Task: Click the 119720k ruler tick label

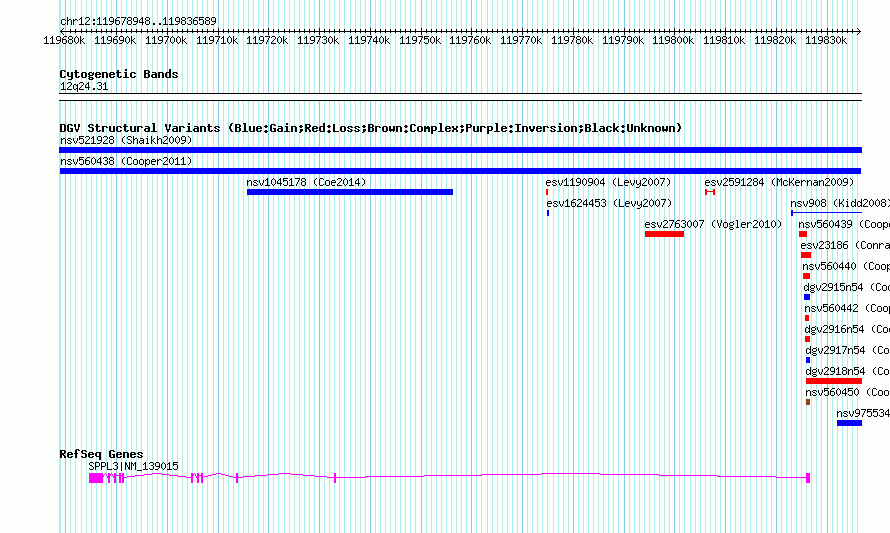Action: tap(267, 41)
